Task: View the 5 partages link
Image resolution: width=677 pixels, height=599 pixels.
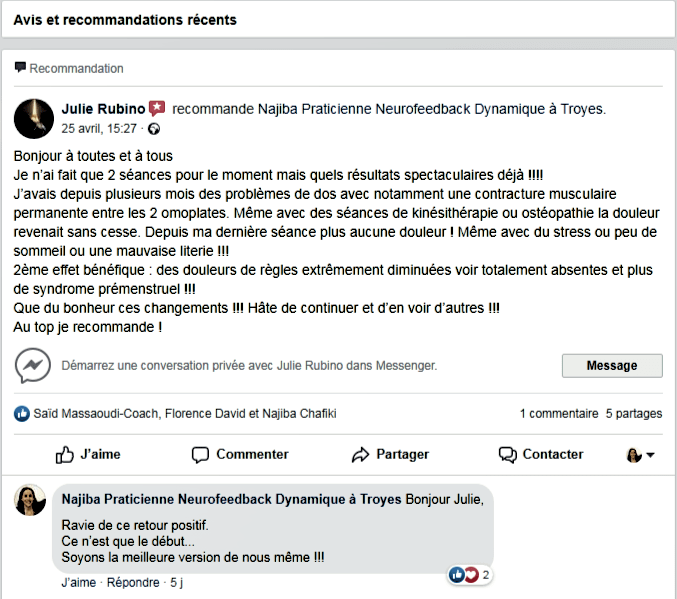Action: (634, 413)
